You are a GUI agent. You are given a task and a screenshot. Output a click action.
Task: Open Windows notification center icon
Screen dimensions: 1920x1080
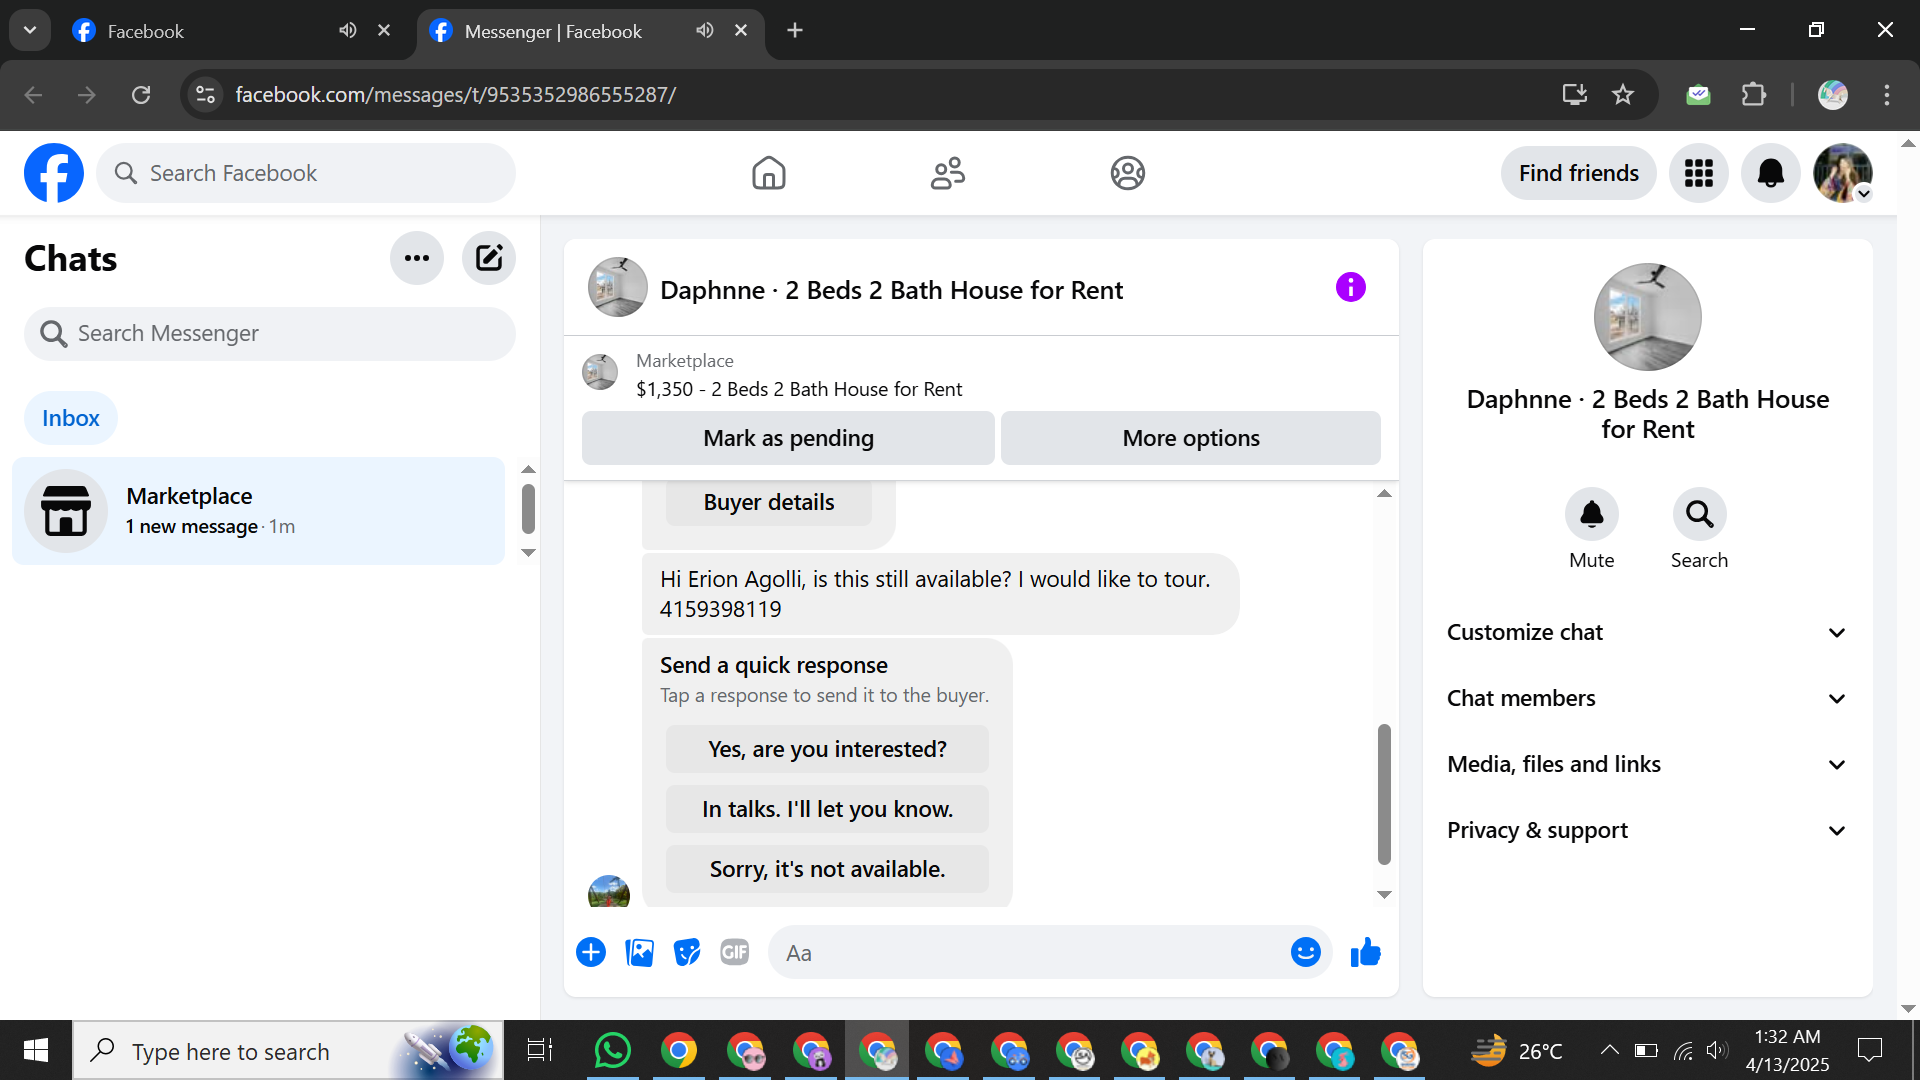1869,1050
